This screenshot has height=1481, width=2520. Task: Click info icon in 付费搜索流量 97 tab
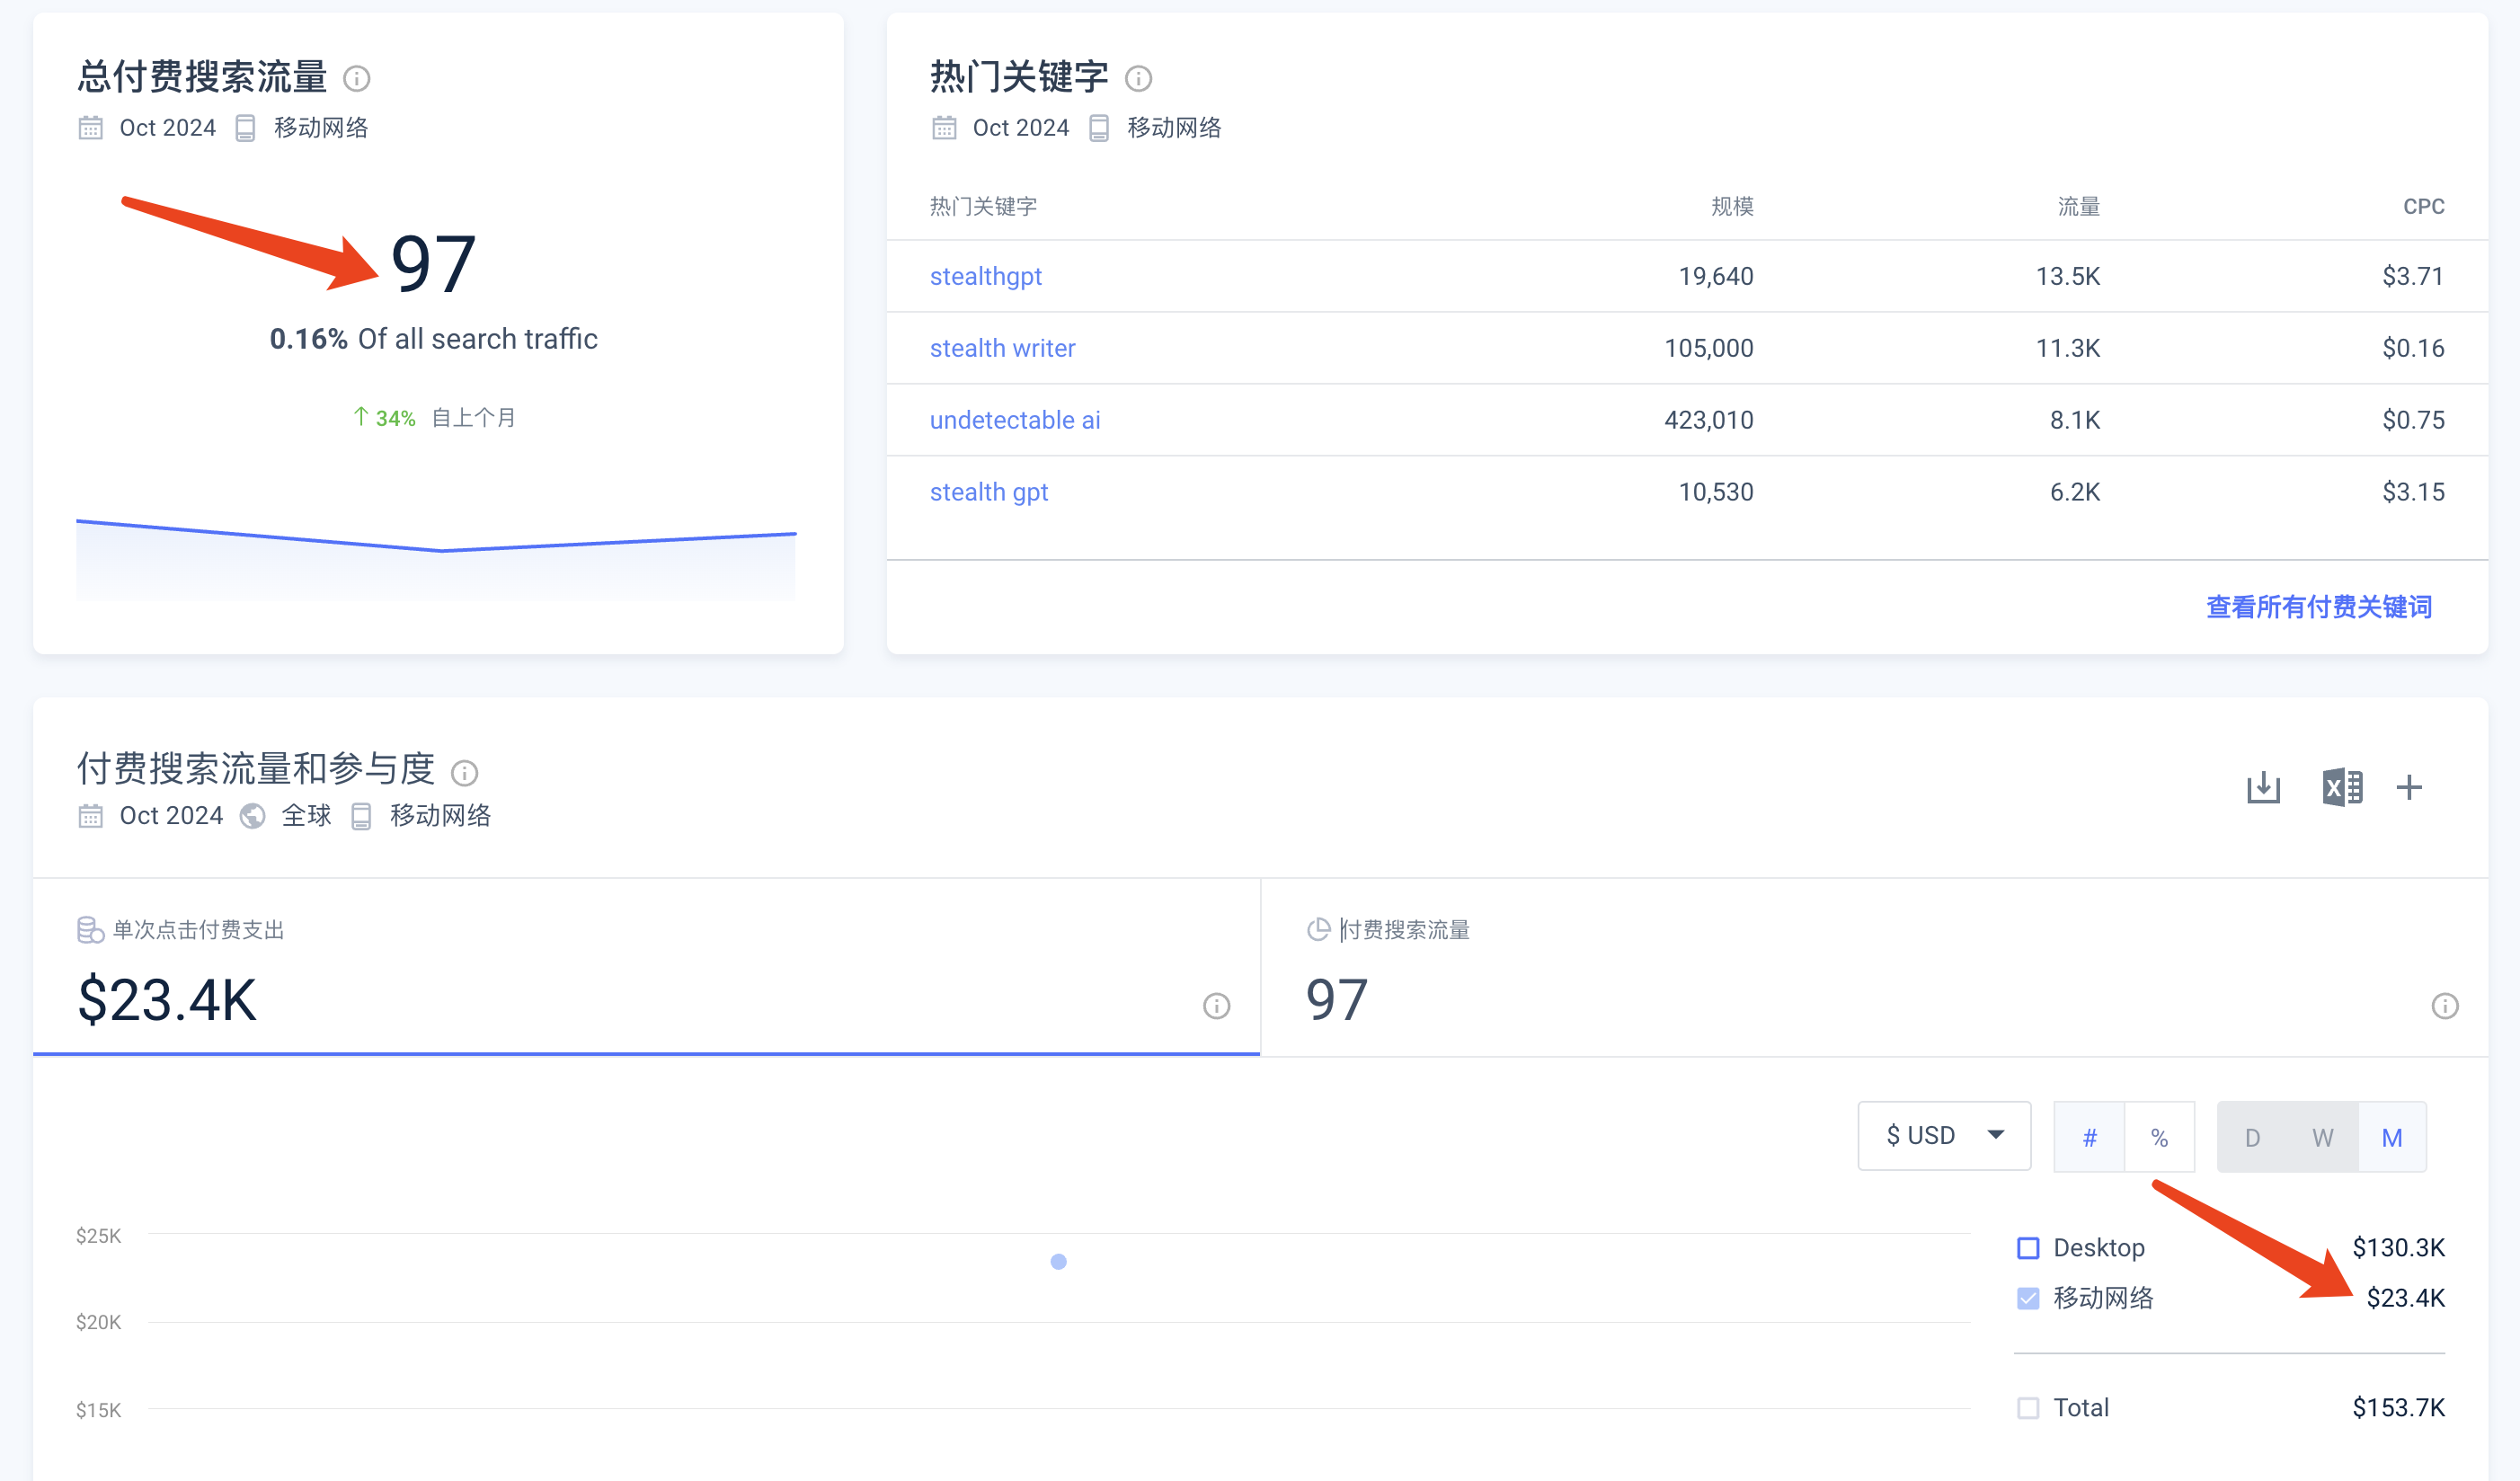tap(2444, 1005)
